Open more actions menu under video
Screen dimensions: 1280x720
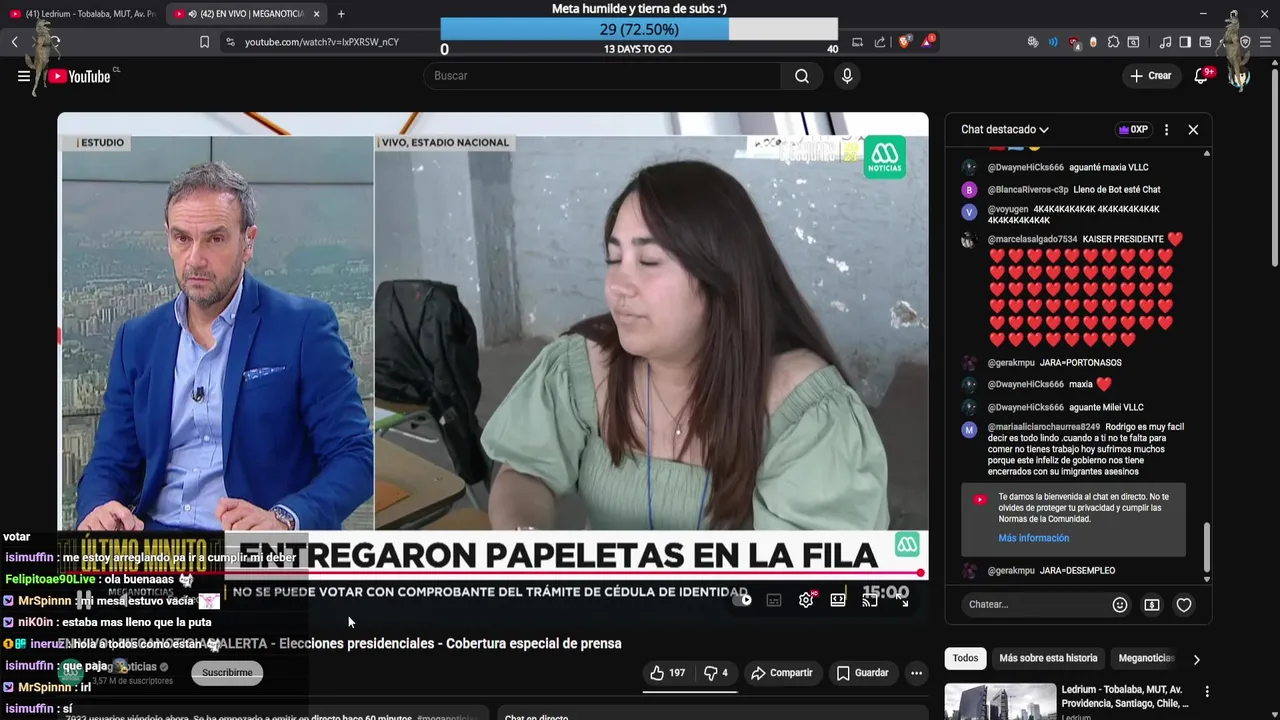point(916,673)
